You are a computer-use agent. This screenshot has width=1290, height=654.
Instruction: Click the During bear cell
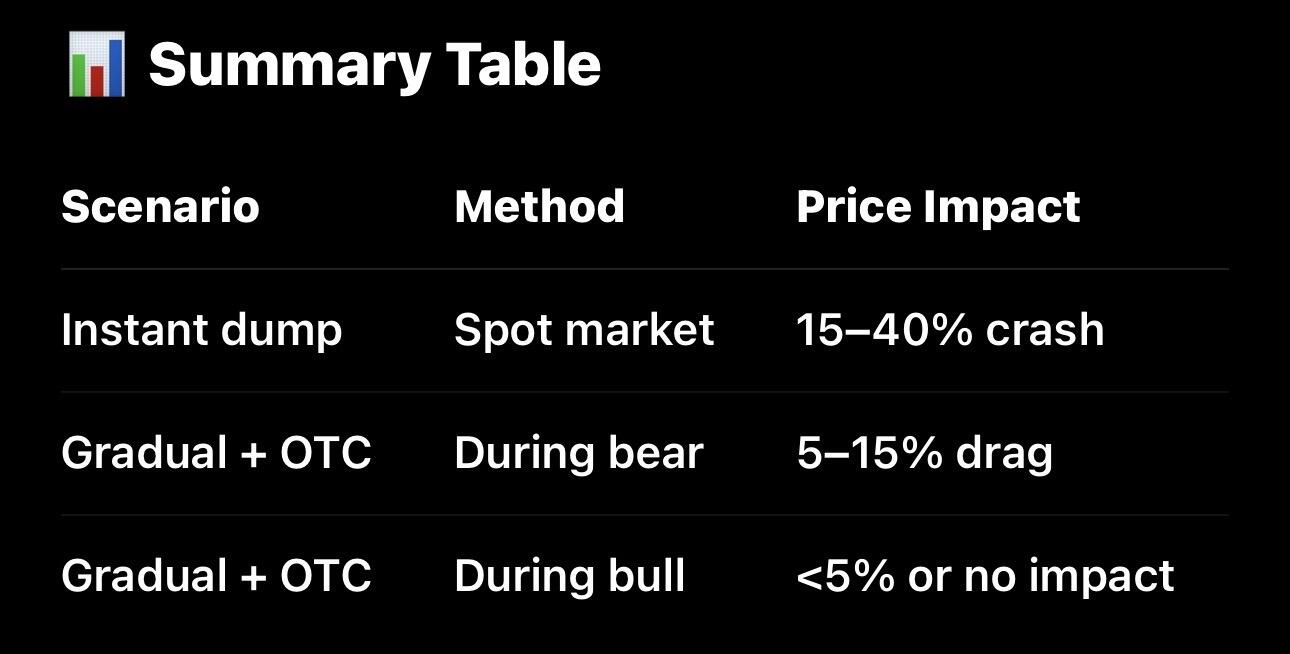point(579,453)
